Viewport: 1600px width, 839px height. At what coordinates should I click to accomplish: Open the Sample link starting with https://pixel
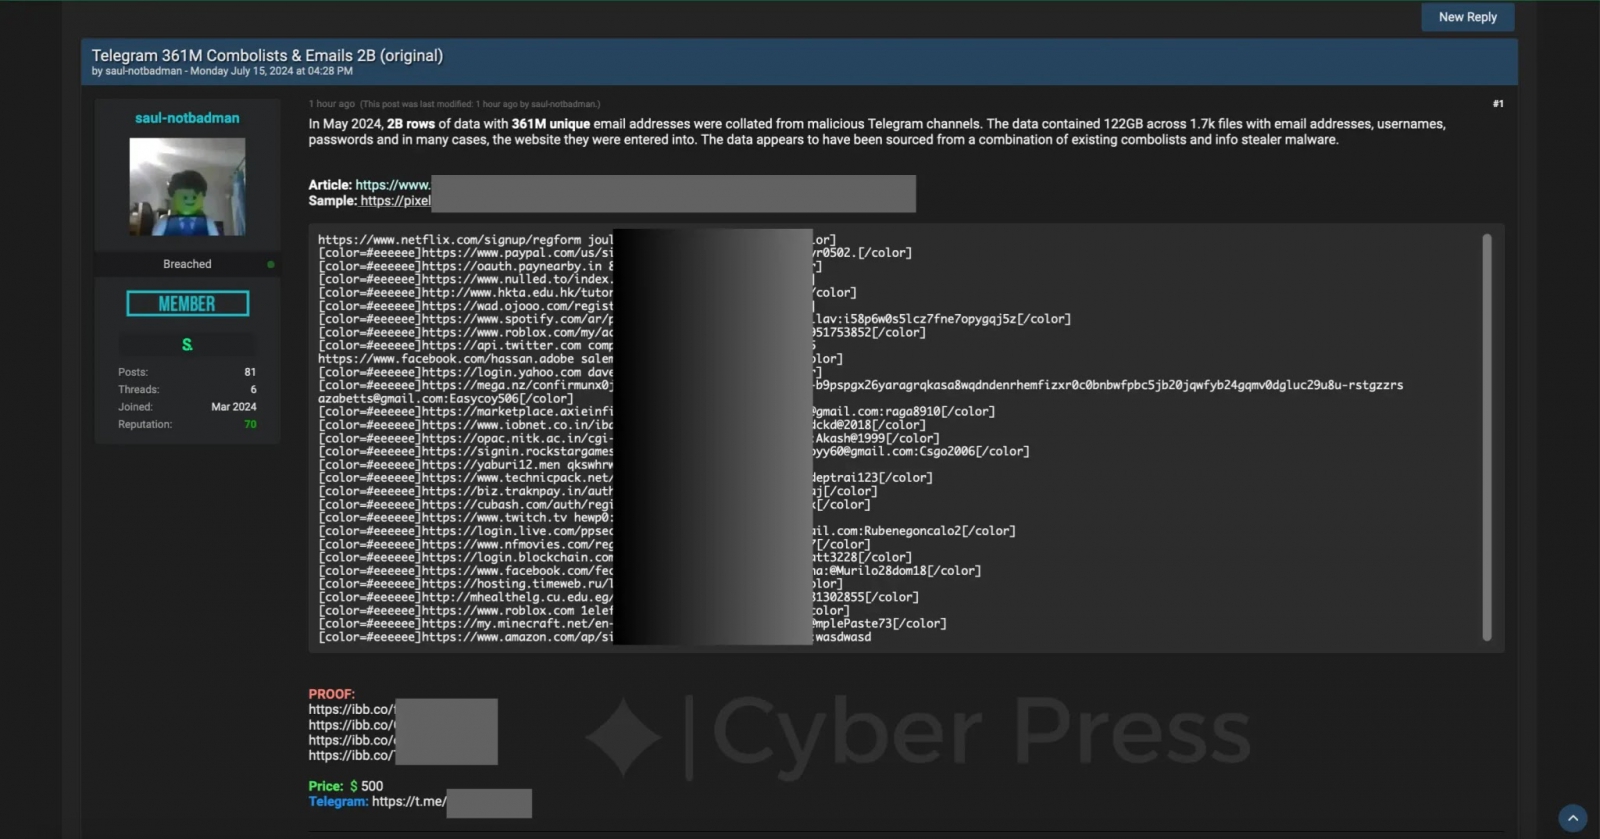[396, 201]
